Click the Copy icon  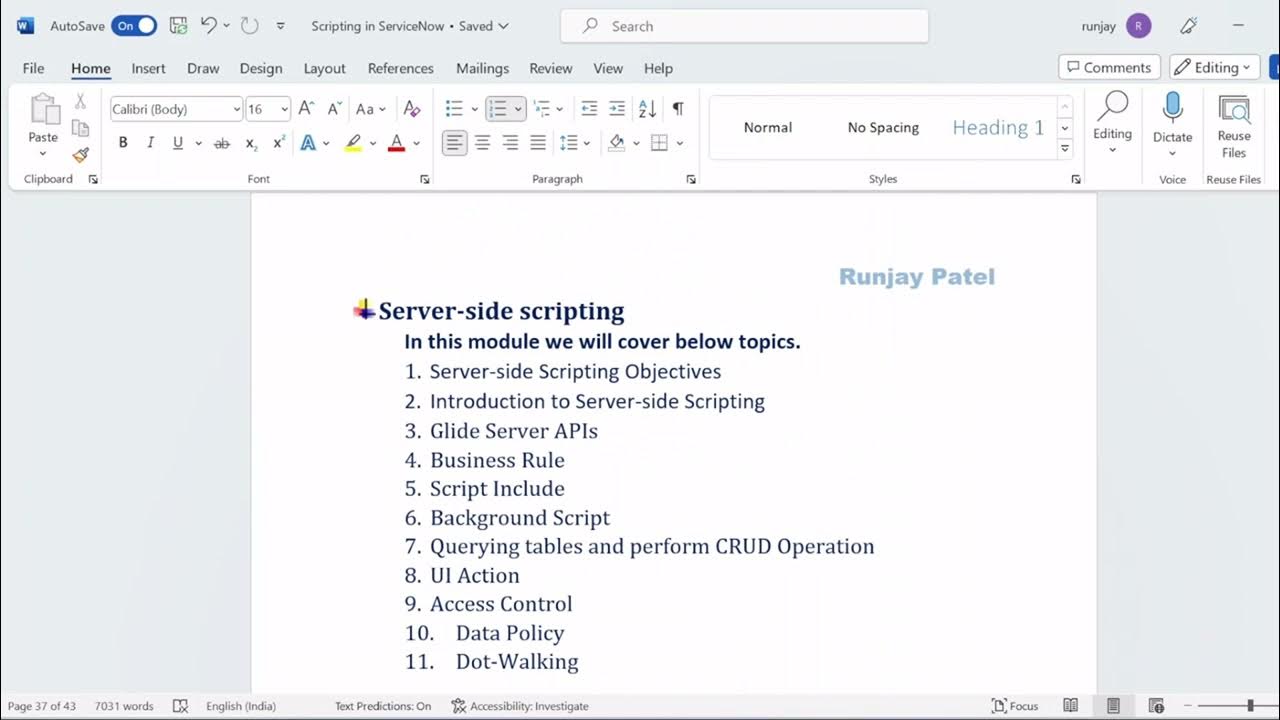click(80, 128)
